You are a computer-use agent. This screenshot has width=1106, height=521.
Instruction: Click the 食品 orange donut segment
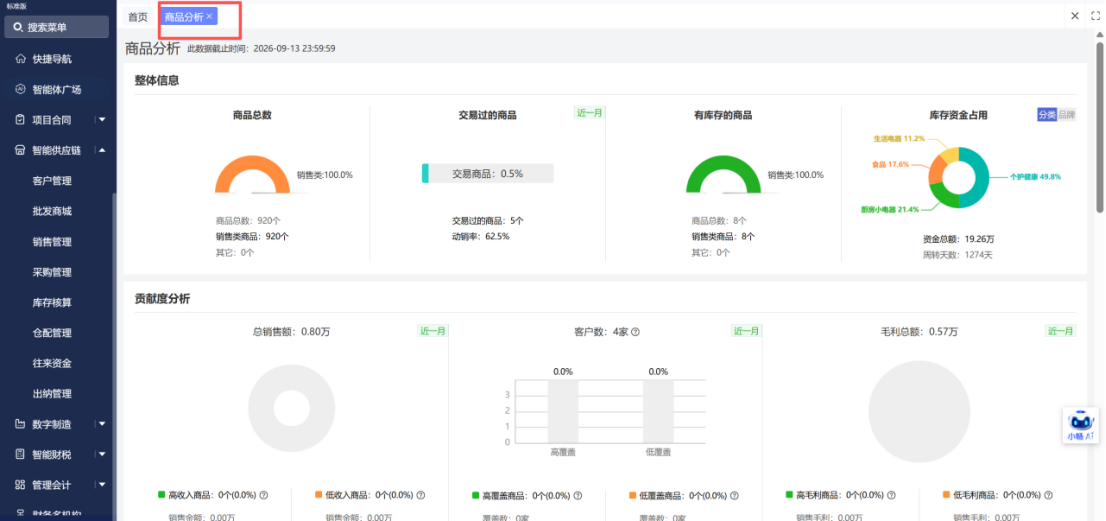[936, 170]
